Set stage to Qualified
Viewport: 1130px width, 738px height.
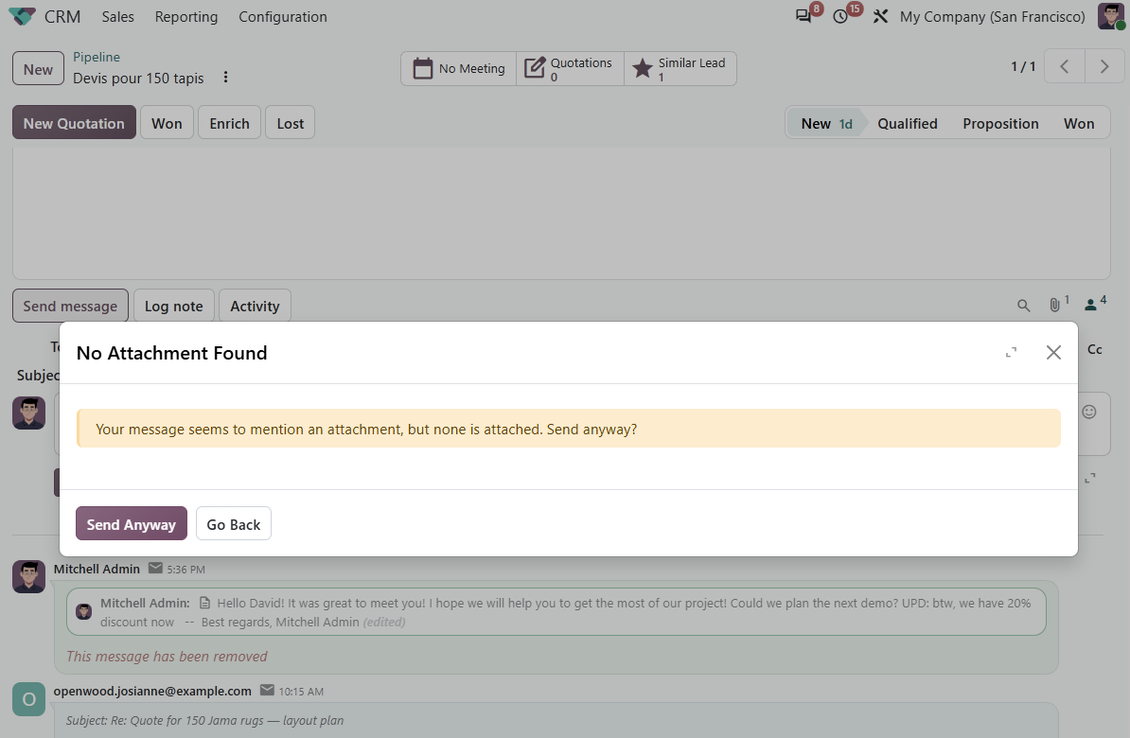tap(907, 123)
